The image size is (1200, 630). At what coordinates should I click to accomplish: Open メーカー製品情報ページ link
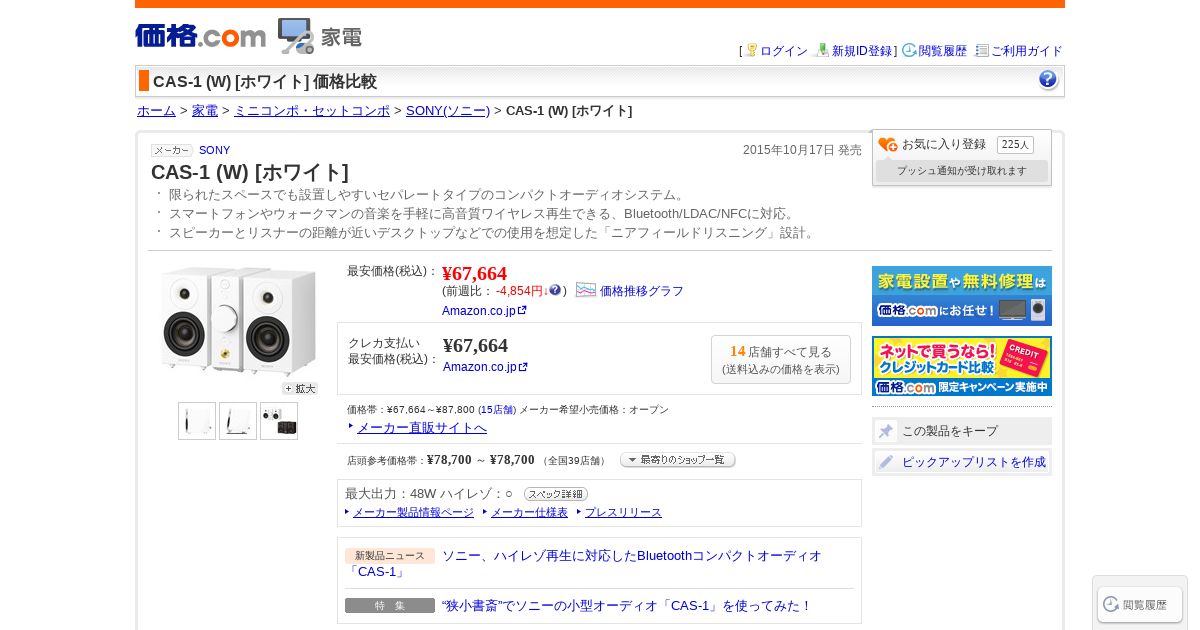[x=413, y=512]
